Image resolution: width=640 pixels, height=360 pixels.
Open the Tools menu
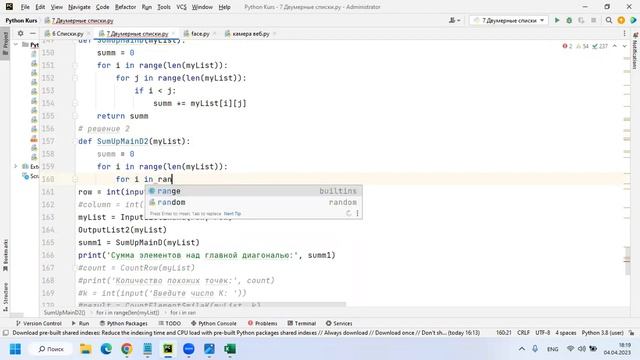click(x=164, y=7)
